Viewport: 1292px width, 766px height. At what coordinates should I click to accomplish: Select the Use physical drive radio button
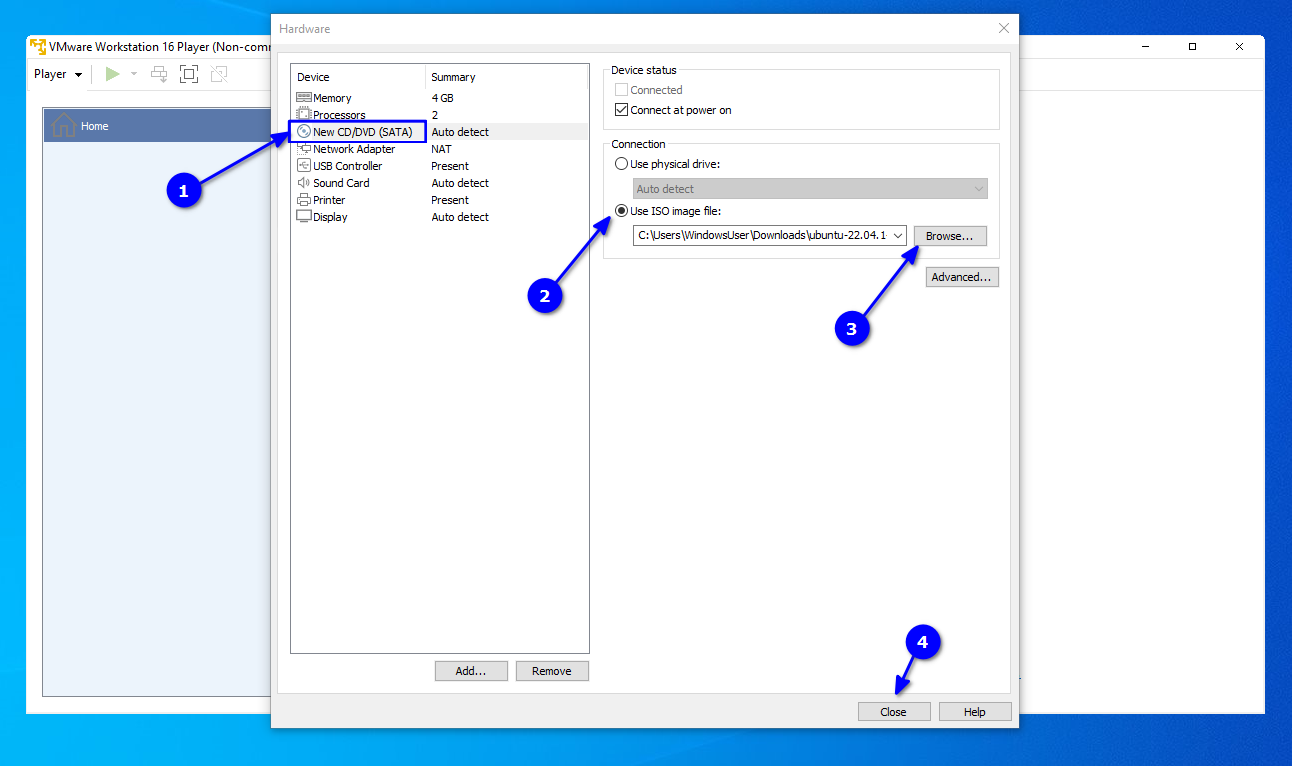pos(621,164)
